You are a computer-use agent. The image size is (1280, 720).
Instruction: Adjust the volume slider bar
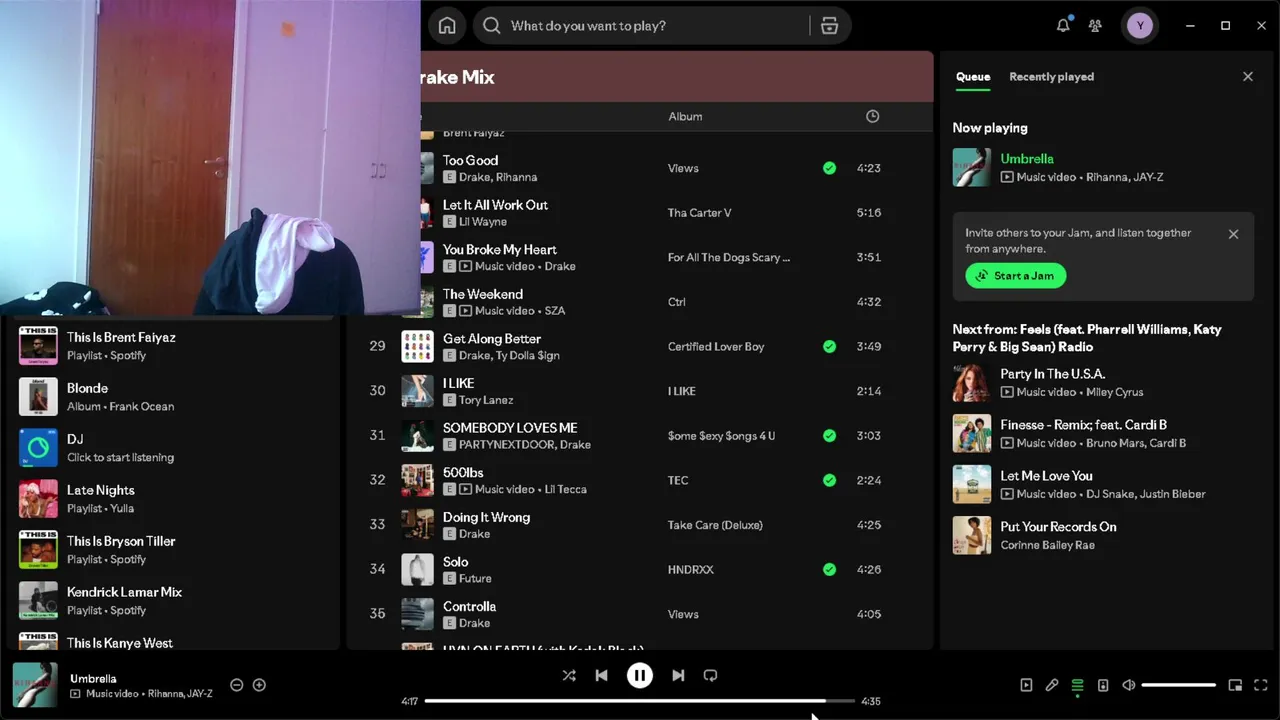point(1179,685)
